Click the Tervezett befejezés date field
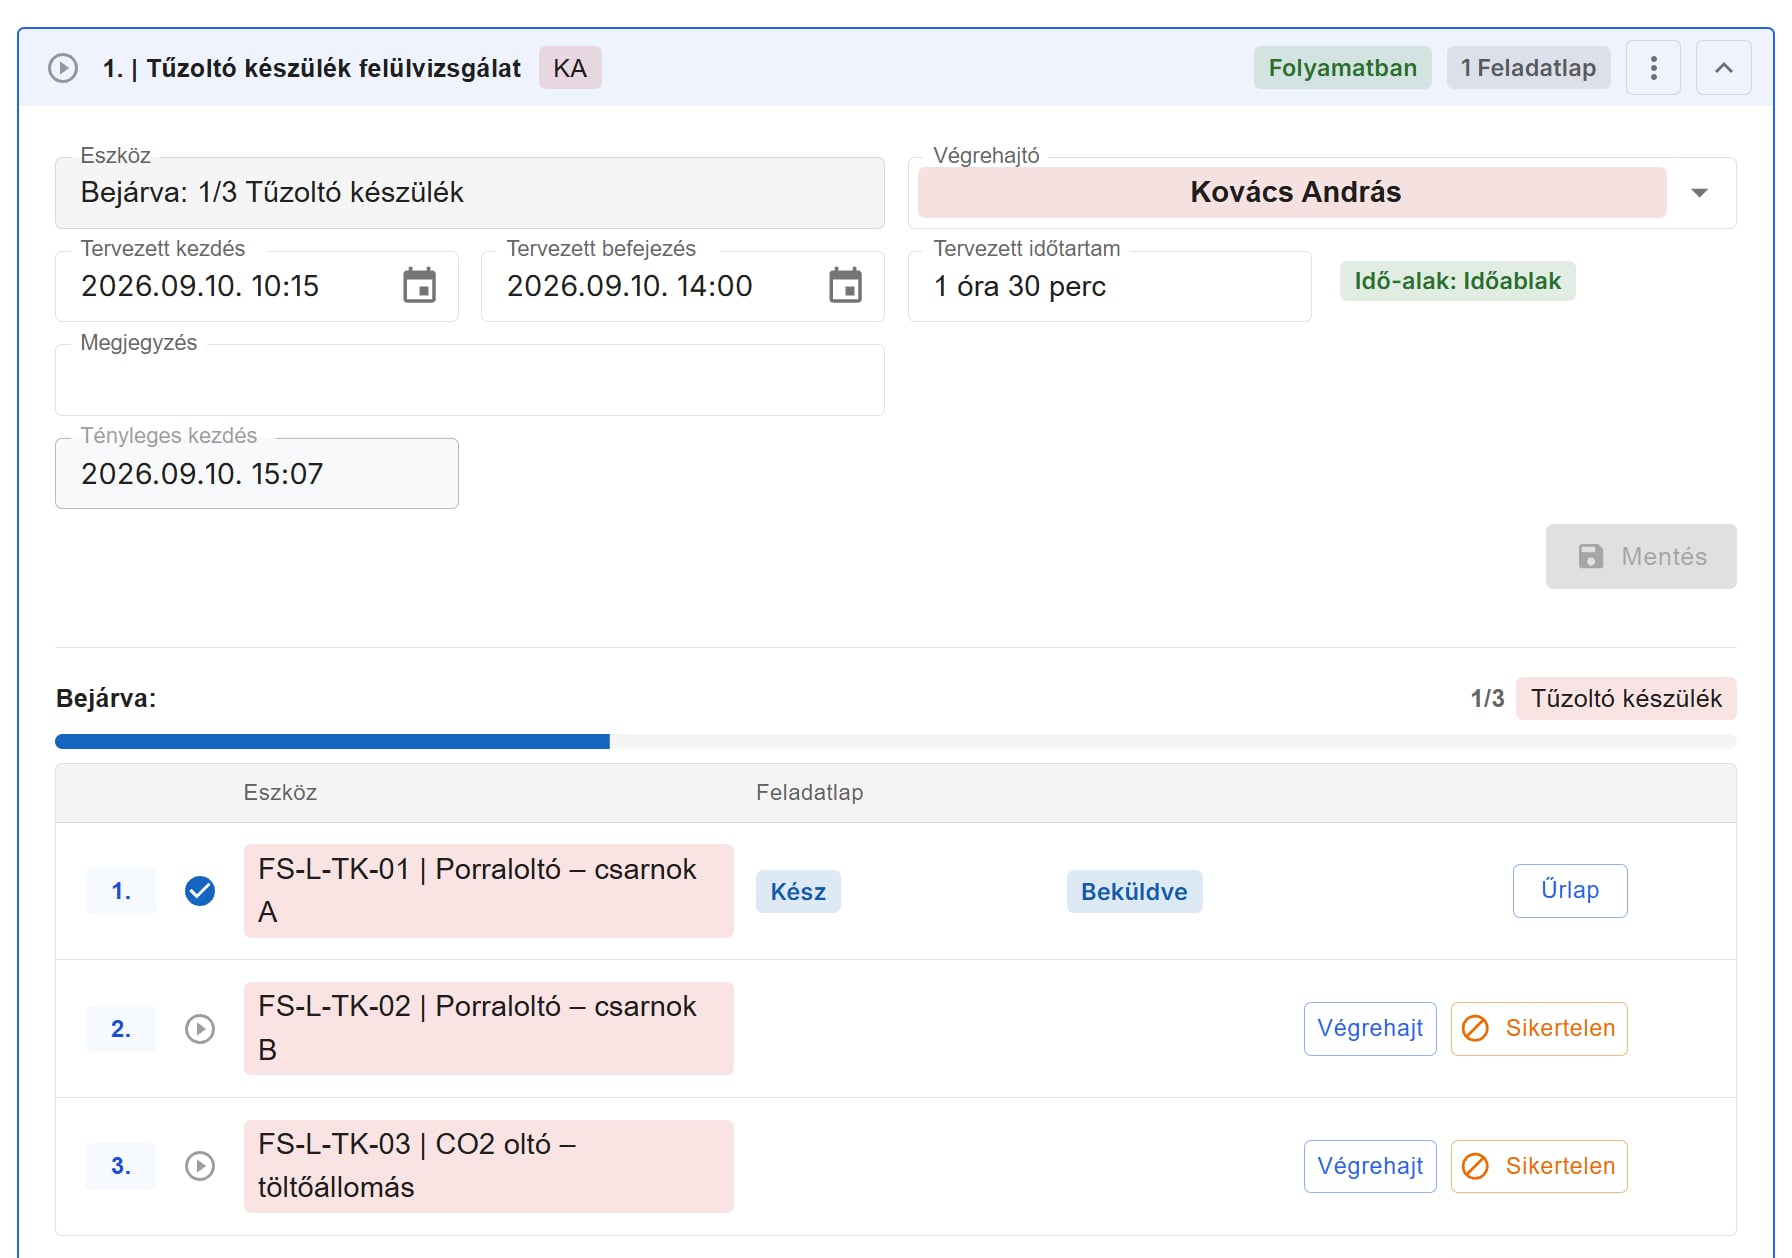 [x=682, y=286]
